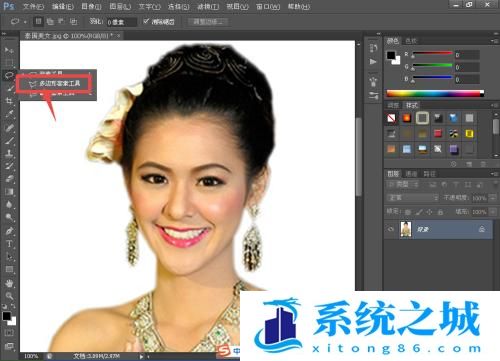Click the foreground color swatch in Color panel
The image size is (500, 361).
click(391, 55)
